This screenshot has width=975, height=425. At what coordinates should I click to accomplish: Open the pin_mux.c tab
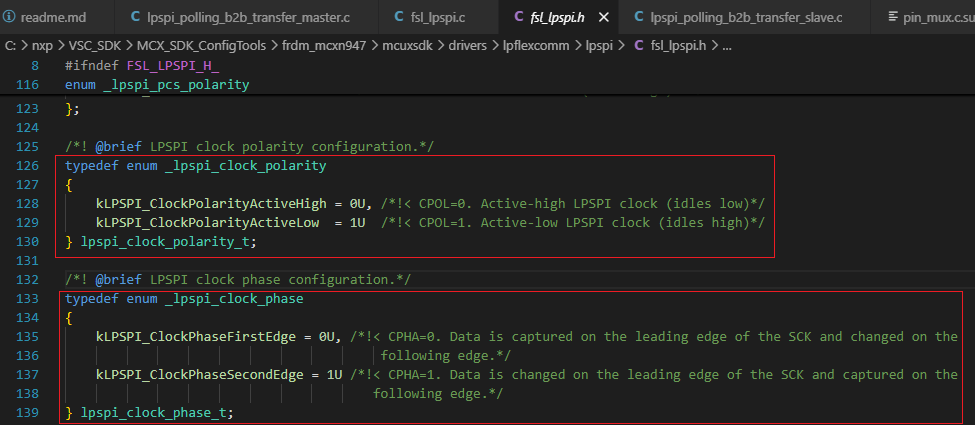click(924, 17)
